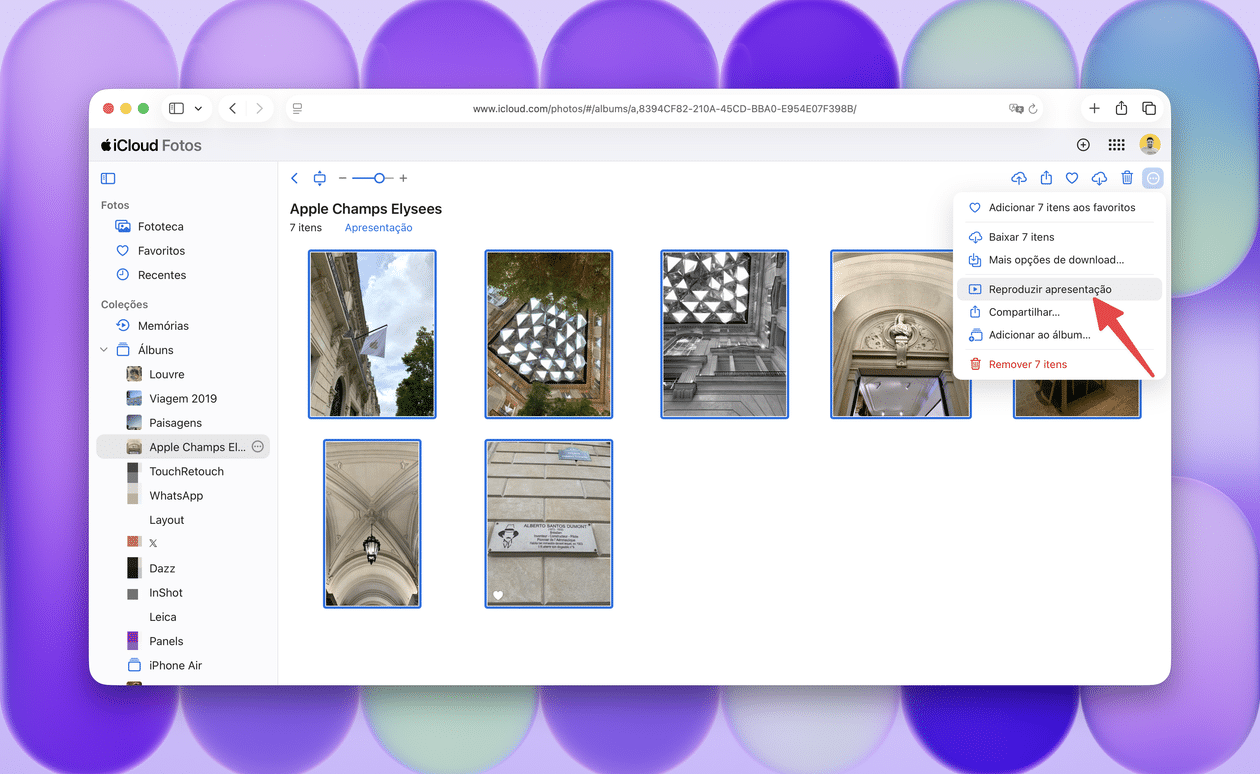Collapse the iCloud Photos sidebar panel icon

pos(108,178)
